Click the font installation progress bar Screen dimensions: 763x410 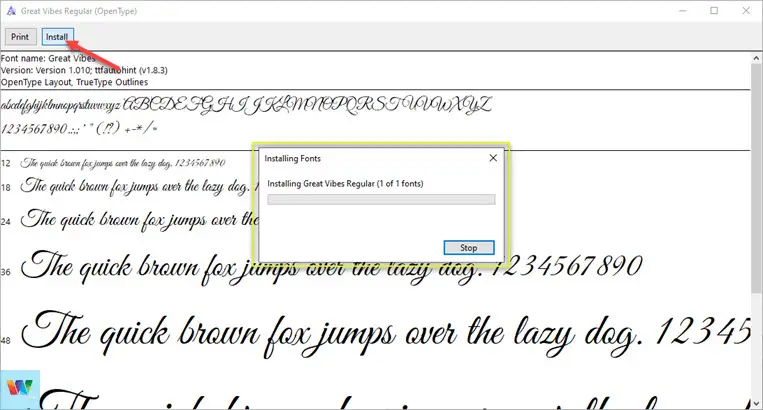point(381,199)
